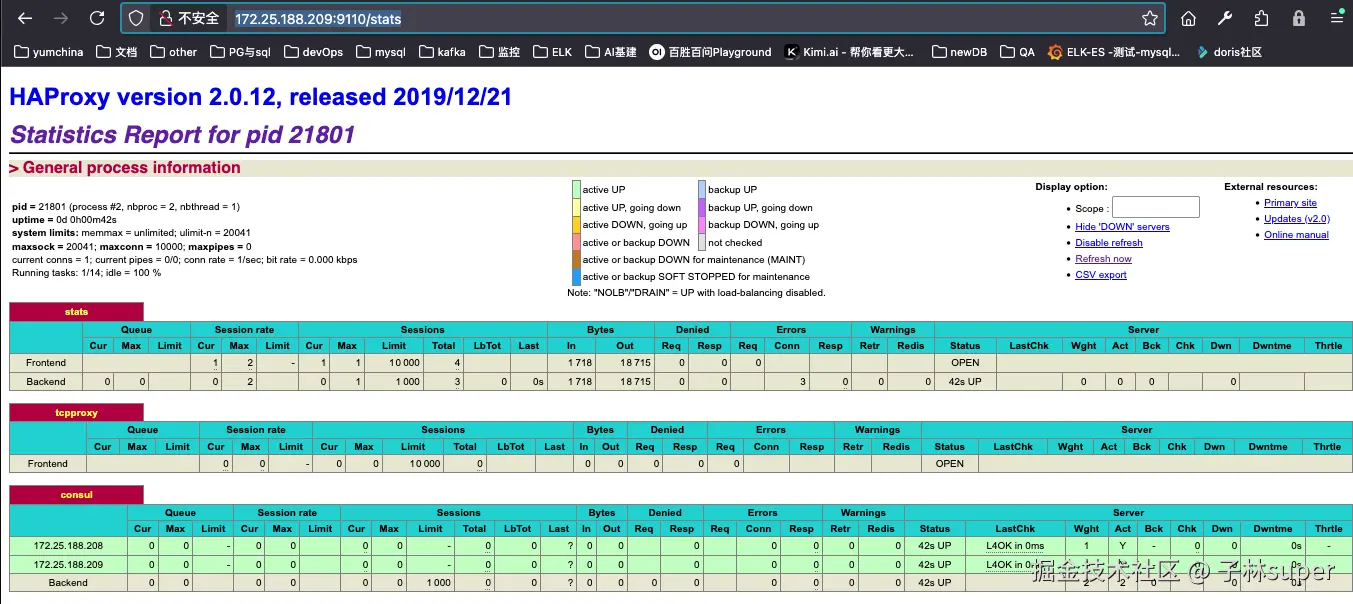Screen dimensions: 1353x604
Task: Open the ELK bookmark folder
Action: (553, 52)
